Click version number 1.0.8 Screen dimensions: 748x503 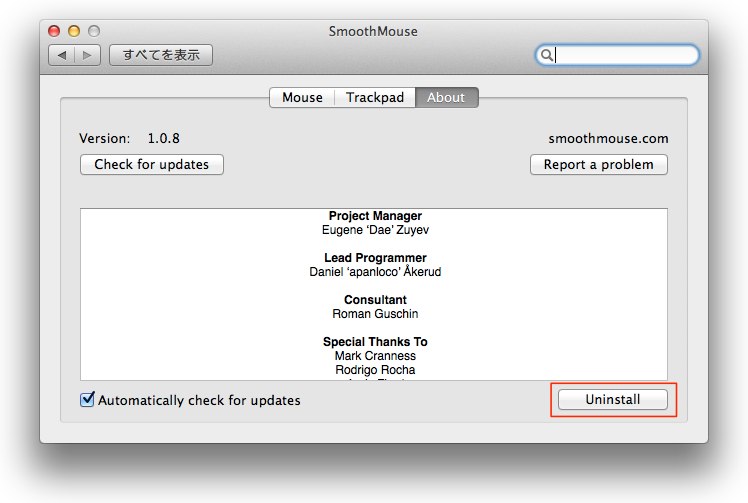pos(164,138)
